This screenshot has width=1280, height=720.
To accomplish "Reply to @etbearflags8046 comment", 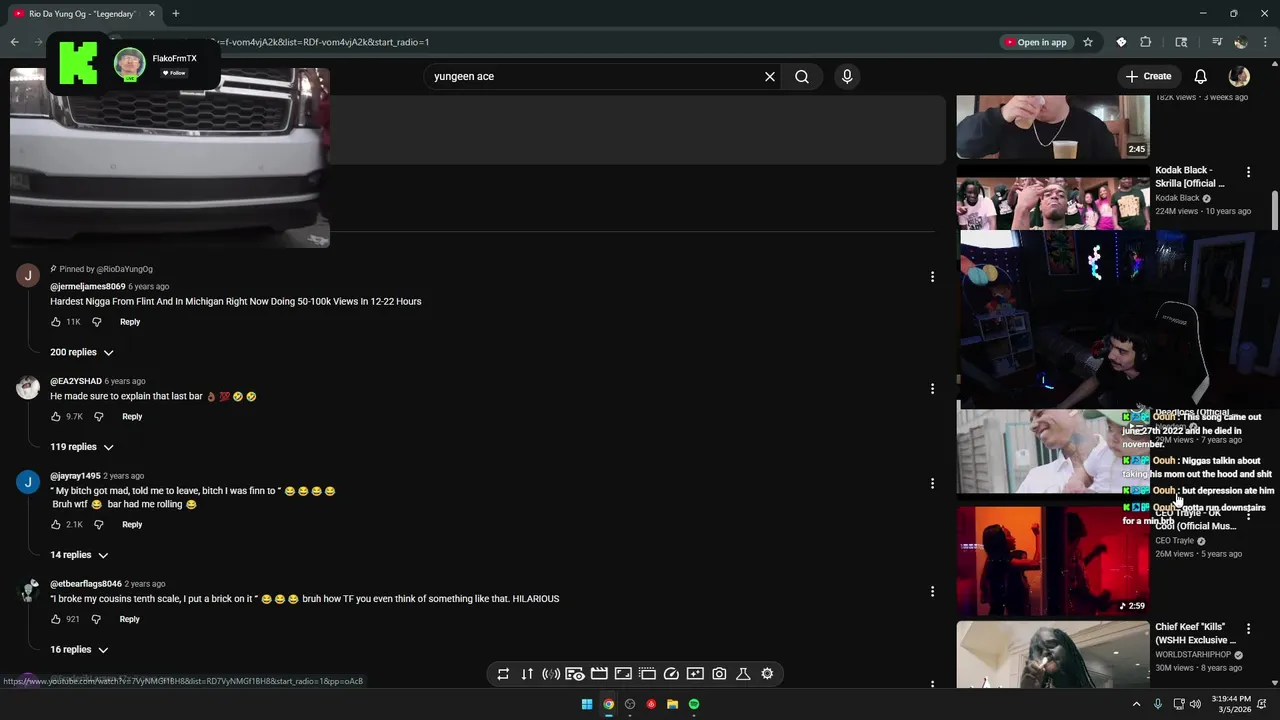I will tap(130, 620).
